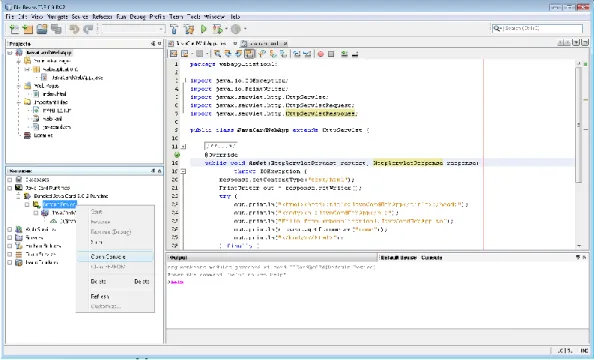
Task: Click the editor tab list dropdown button
Action: (x=576, y=42)
